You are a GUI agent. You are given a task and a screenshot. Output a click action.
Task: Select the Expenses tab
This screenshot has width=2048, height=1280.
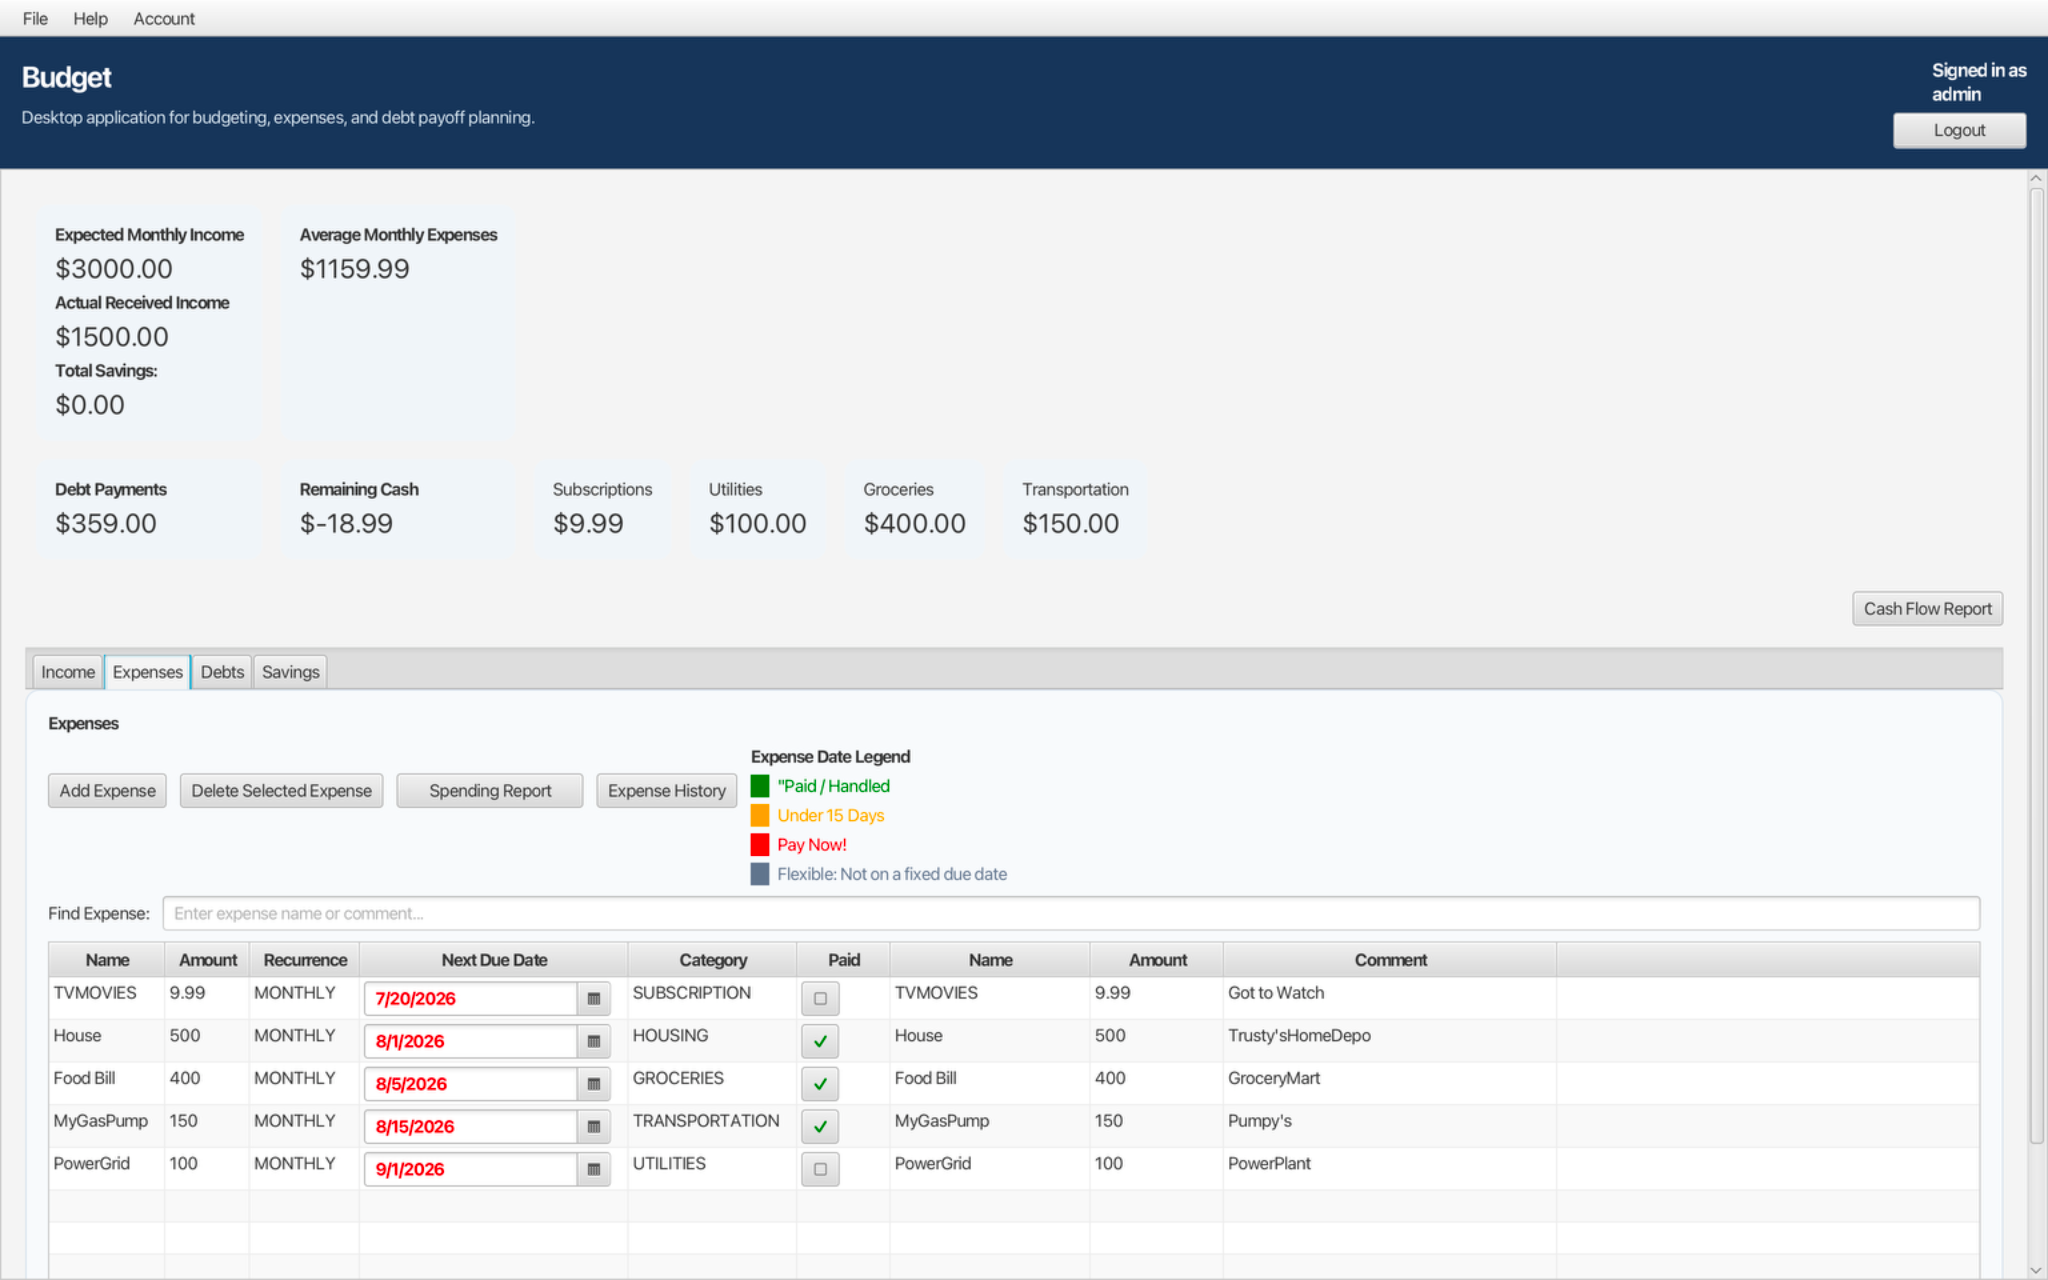coord(148,672)
